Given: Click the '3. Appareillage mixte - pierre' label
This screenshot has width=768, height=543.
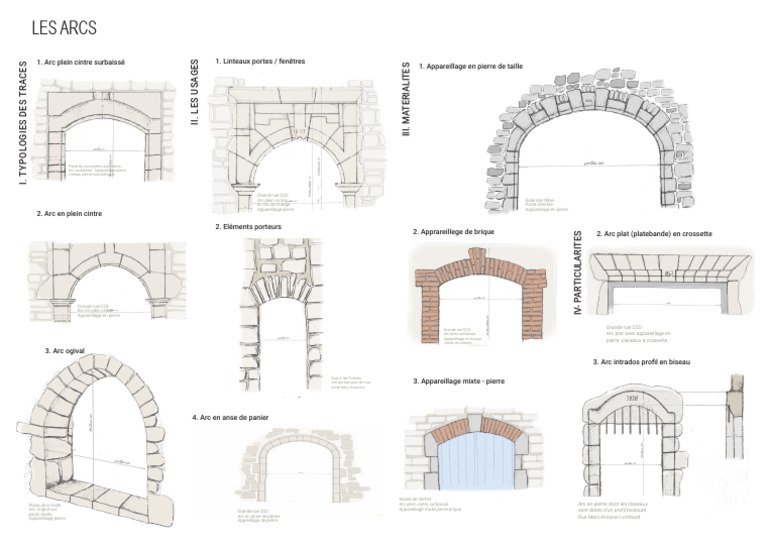Looking at the screenshot, I should 459,381.
